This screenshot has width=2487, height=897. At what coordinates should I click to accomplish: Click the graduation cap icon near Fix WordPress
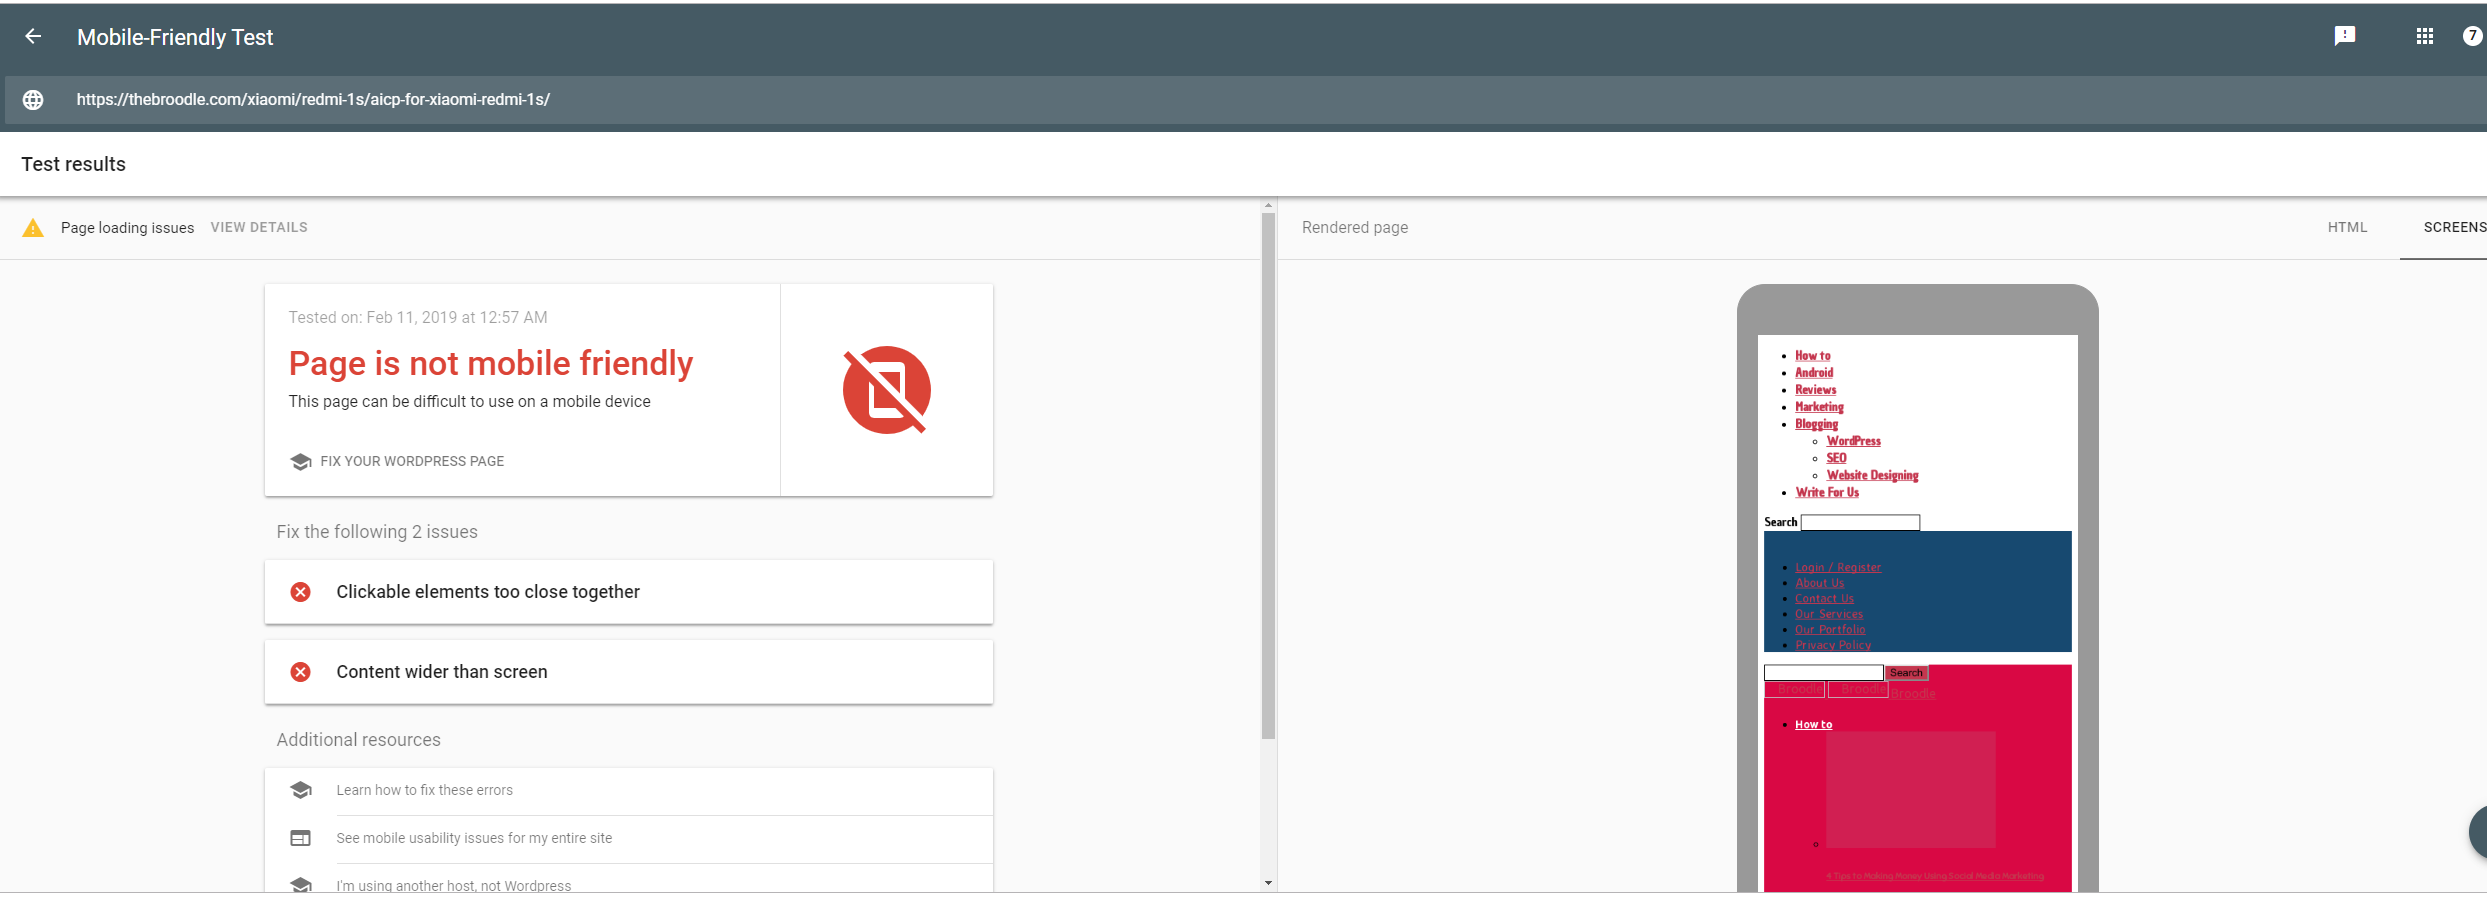click(x=300, y=461)
